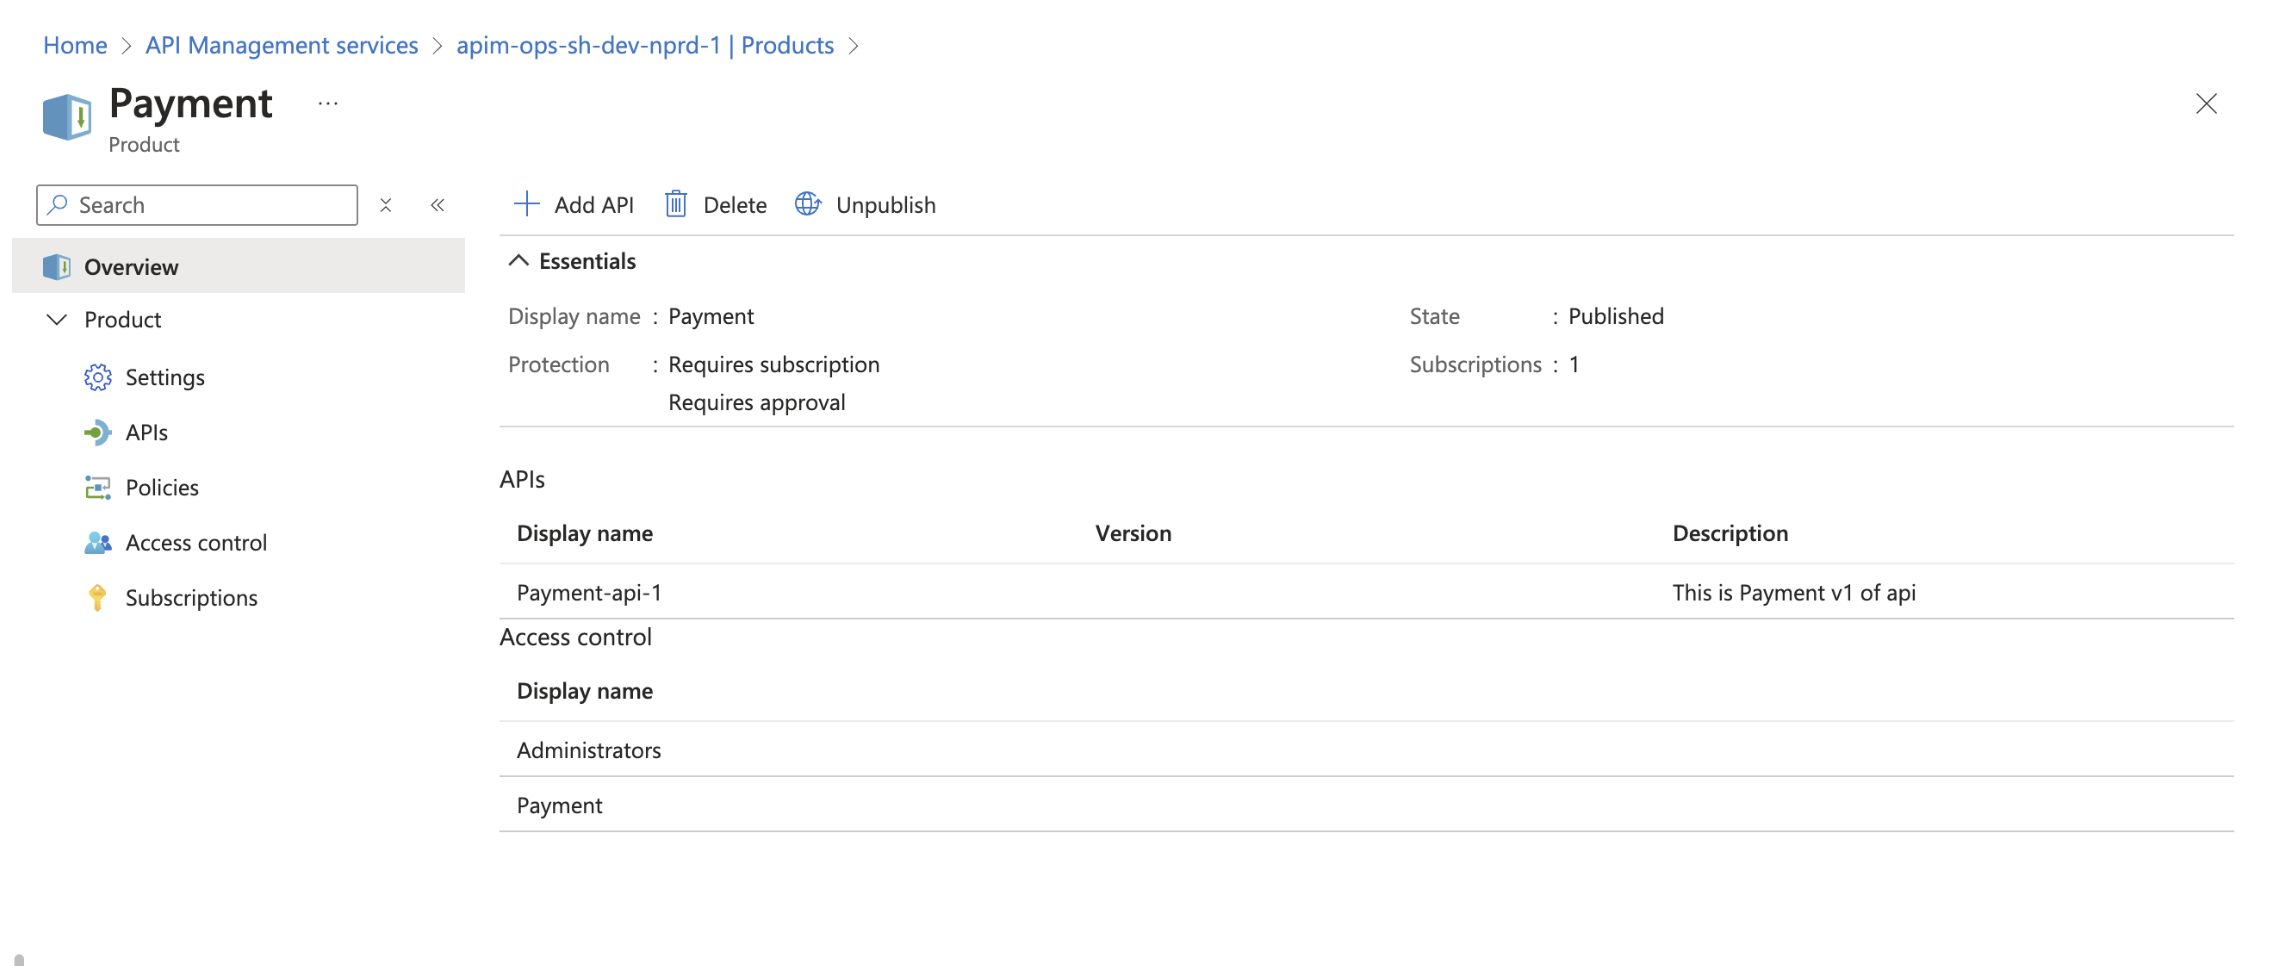Viewport: 2280px width, 966px height.
Task: Click the Subscriptions count value 1
Action: click(x=1574, y=364)
